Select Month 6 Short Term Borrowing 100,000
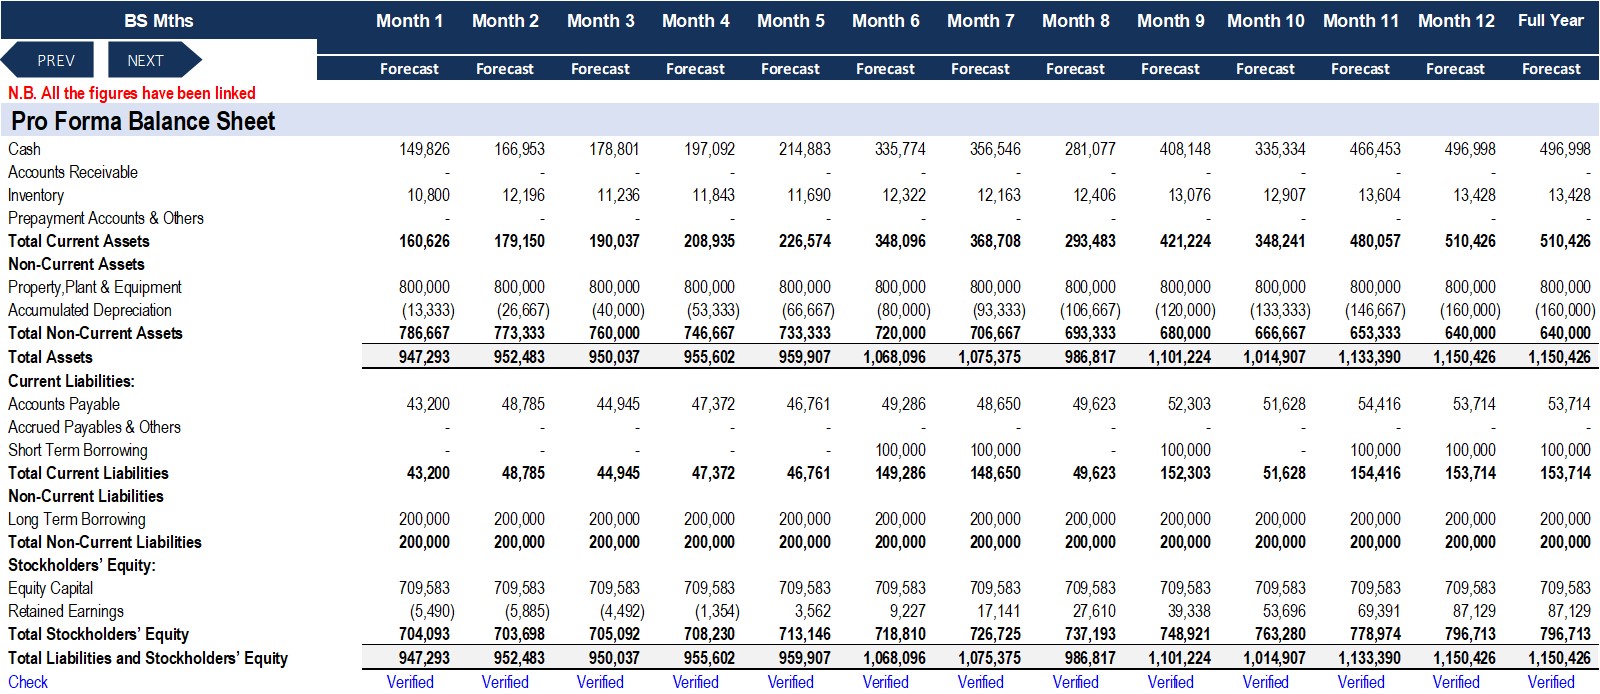 pos(900,450)
